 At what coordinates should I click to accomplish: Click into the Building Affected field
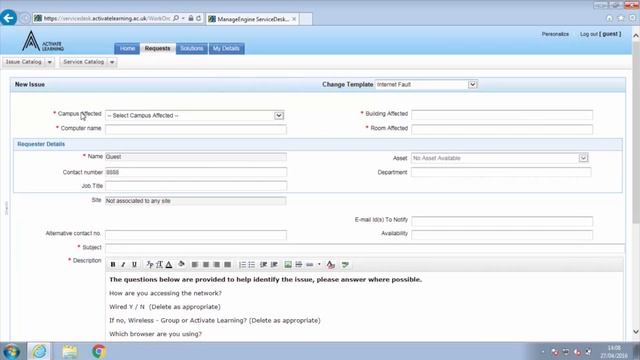tap(502, 115)
